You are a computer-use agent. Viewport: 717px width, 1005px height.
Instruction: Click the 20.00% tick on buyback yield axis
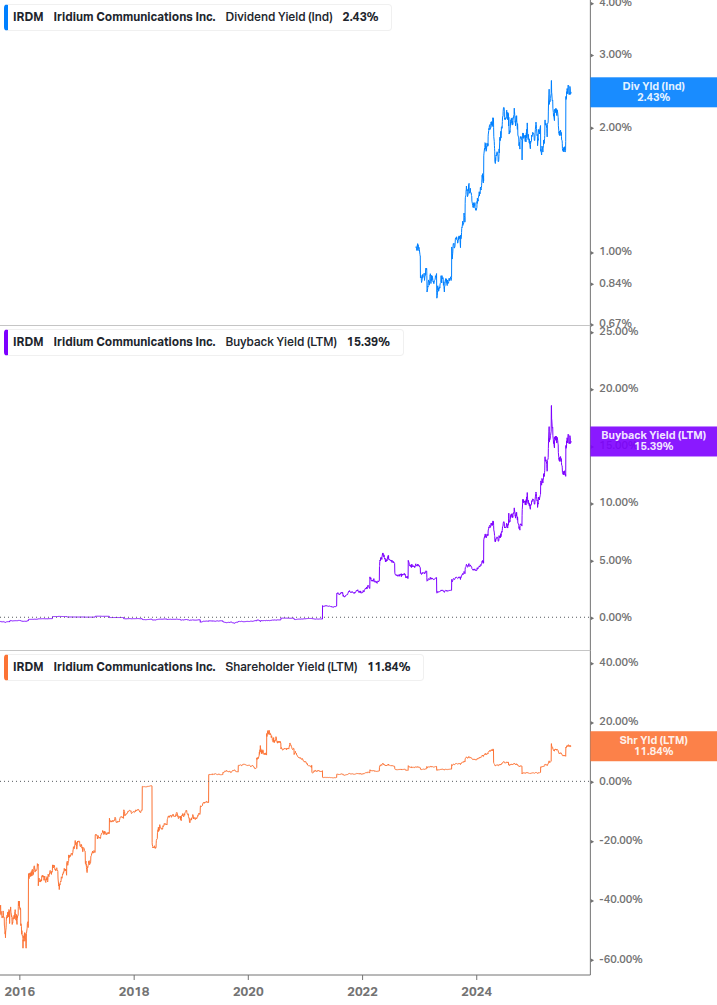tap(618, 388)
